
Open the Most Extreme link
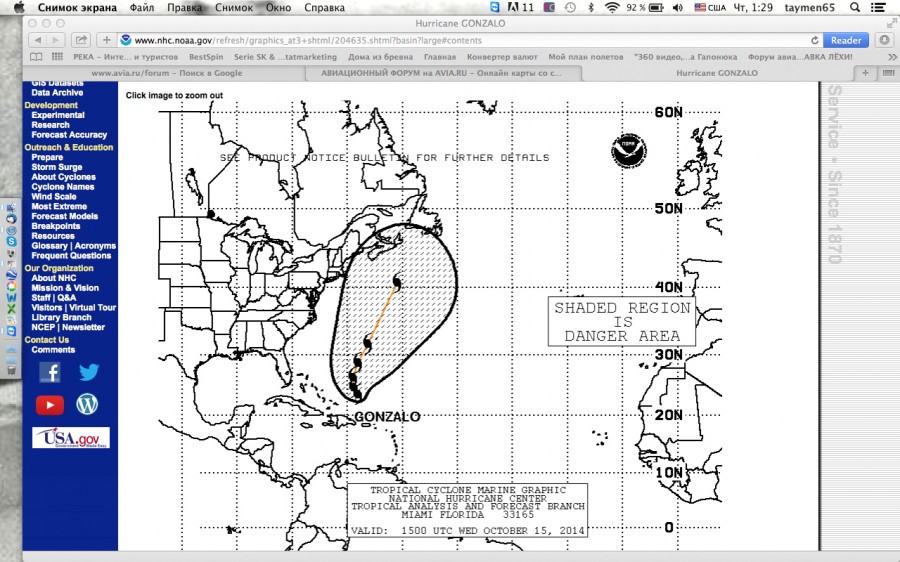click(x=59, y=206)
